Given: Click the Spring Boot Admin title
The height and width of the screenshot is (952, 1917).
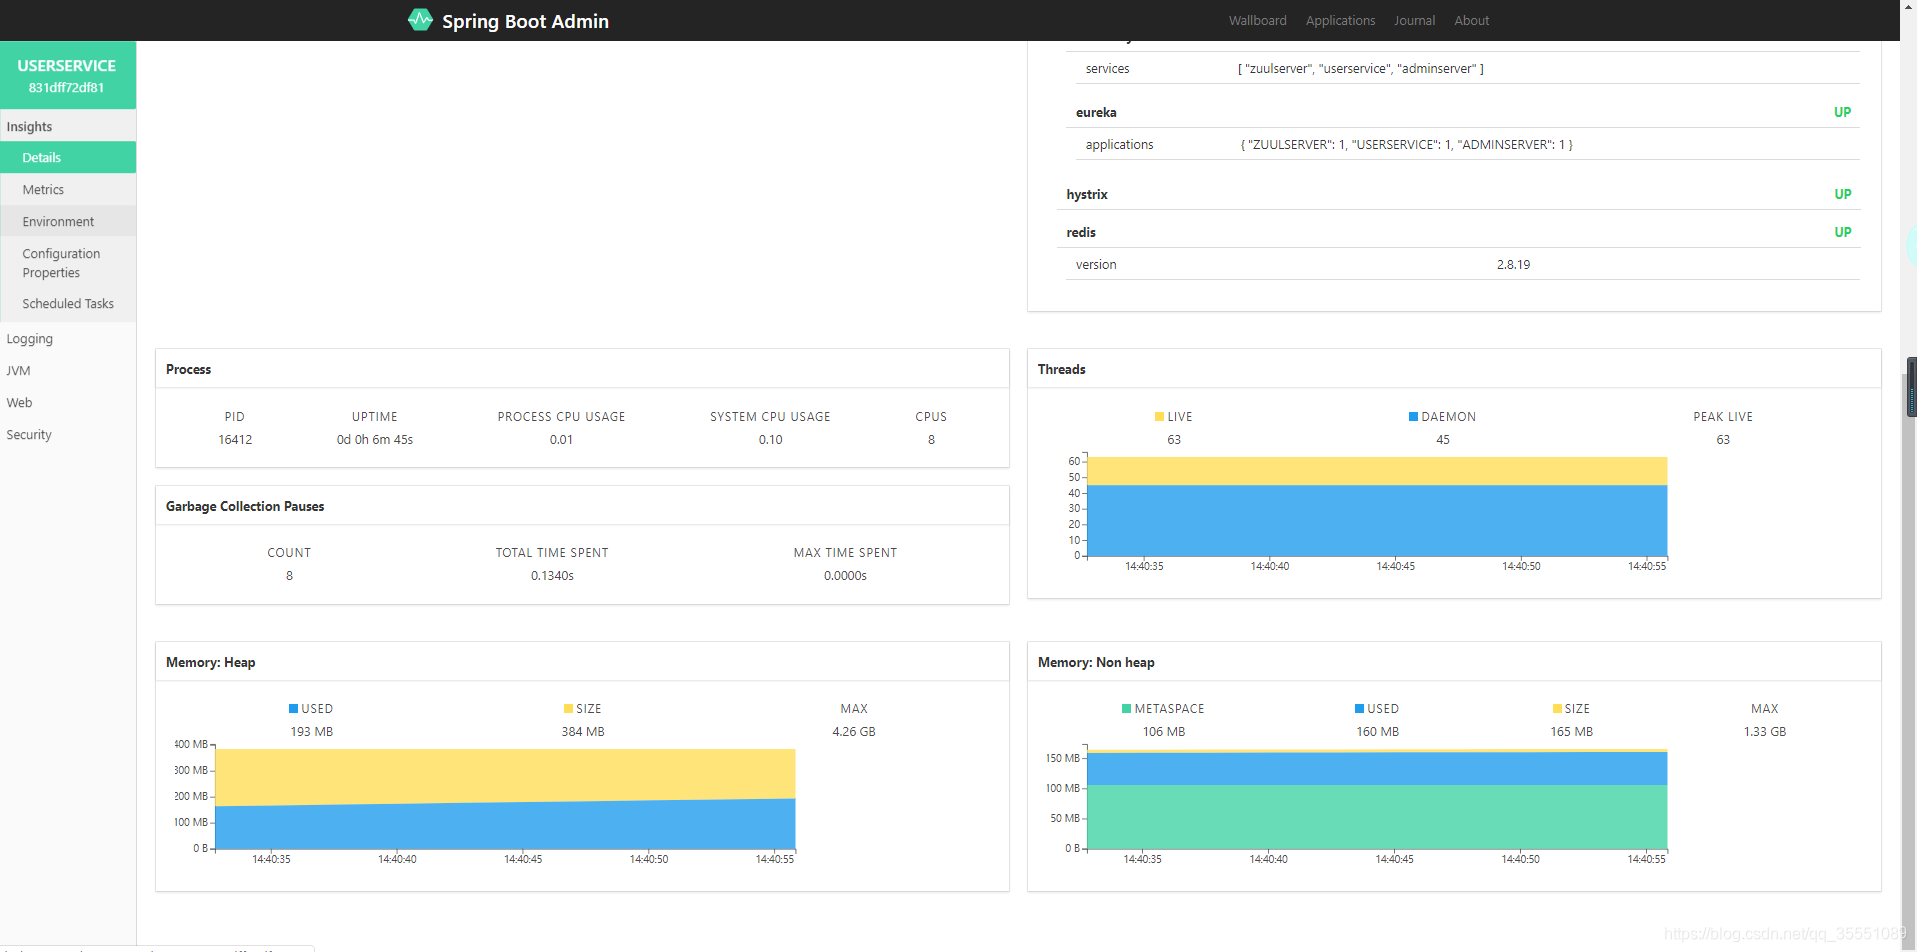Looking at the screenshot, I should (x=525, y=21).
